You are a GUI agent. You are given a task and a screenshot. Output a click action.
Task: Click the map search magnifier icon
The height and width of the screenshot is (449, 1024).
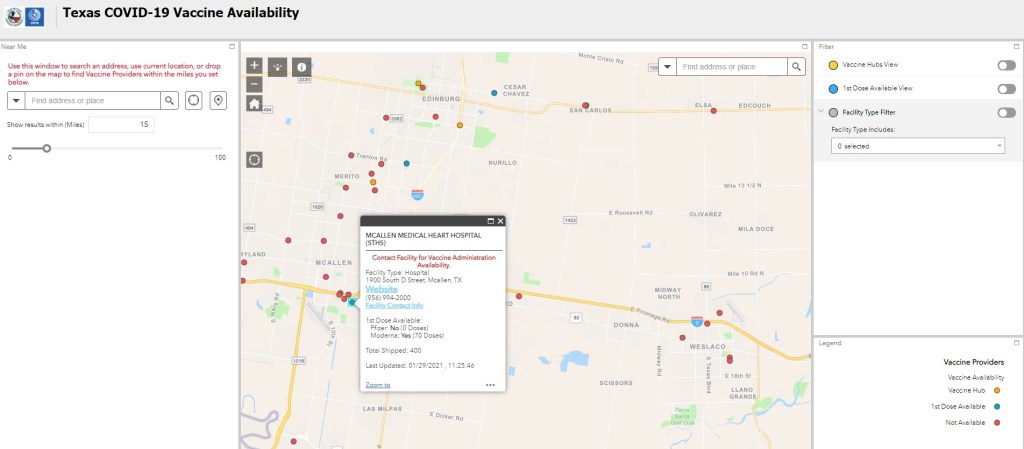[x=796, y=67]
